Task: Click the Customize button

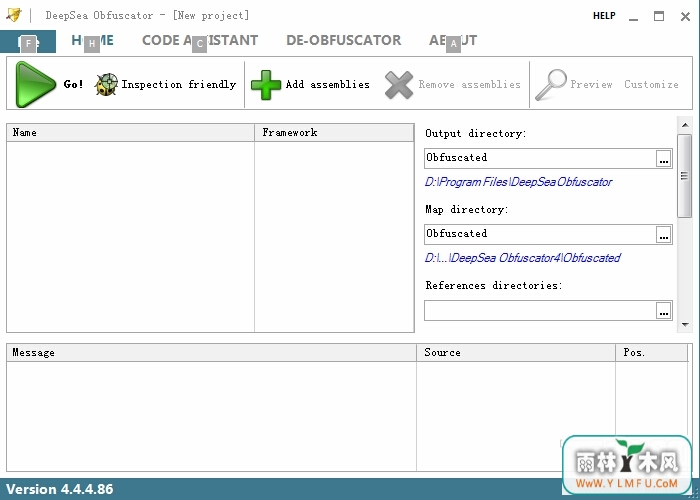Action: click(651, 84)
